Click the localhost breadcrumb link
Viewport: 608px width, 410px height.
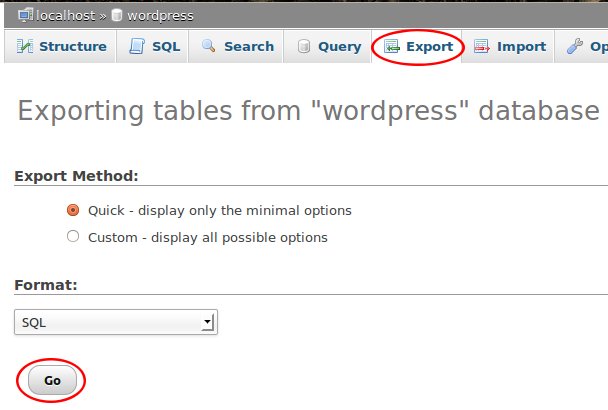[66, 16]
